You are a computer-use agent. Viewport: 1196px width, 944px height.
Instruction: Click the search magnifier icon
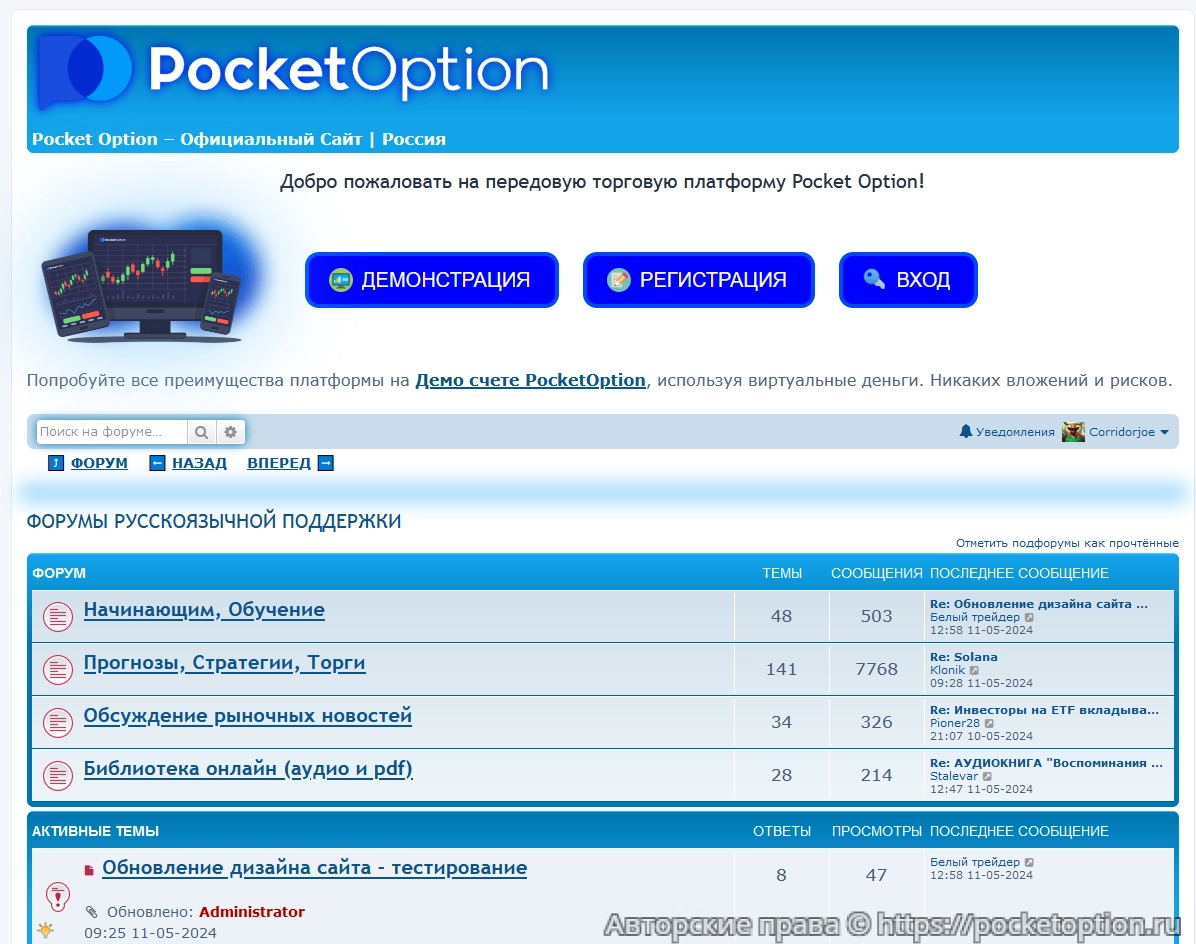click(201, 432)
